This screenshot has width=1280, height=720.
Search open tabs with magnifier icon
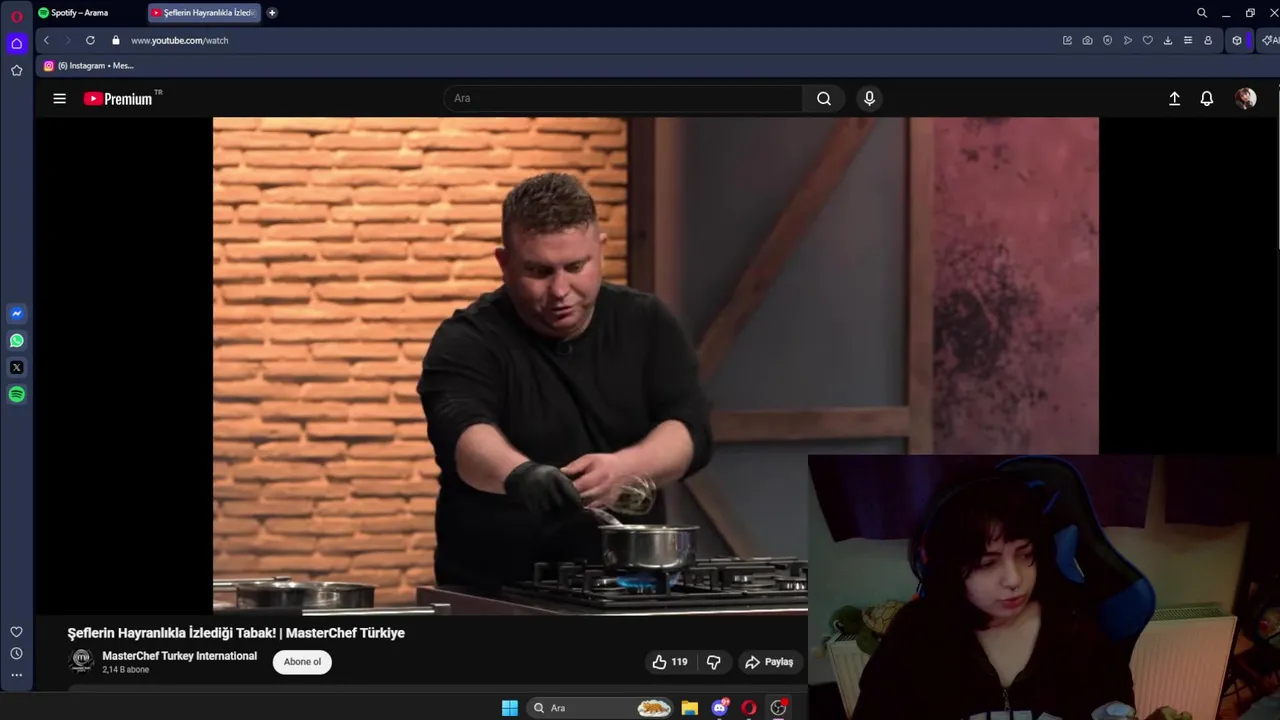click(1202, 13)
